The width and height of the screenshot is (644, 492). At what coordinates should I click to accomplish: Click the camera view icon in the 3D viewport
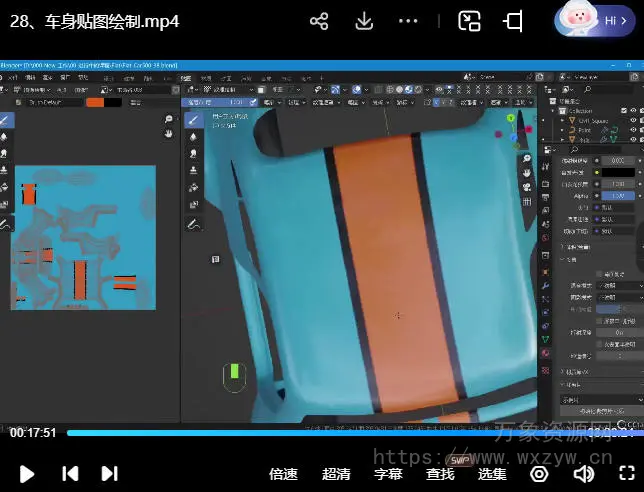(x=527, y=187)
